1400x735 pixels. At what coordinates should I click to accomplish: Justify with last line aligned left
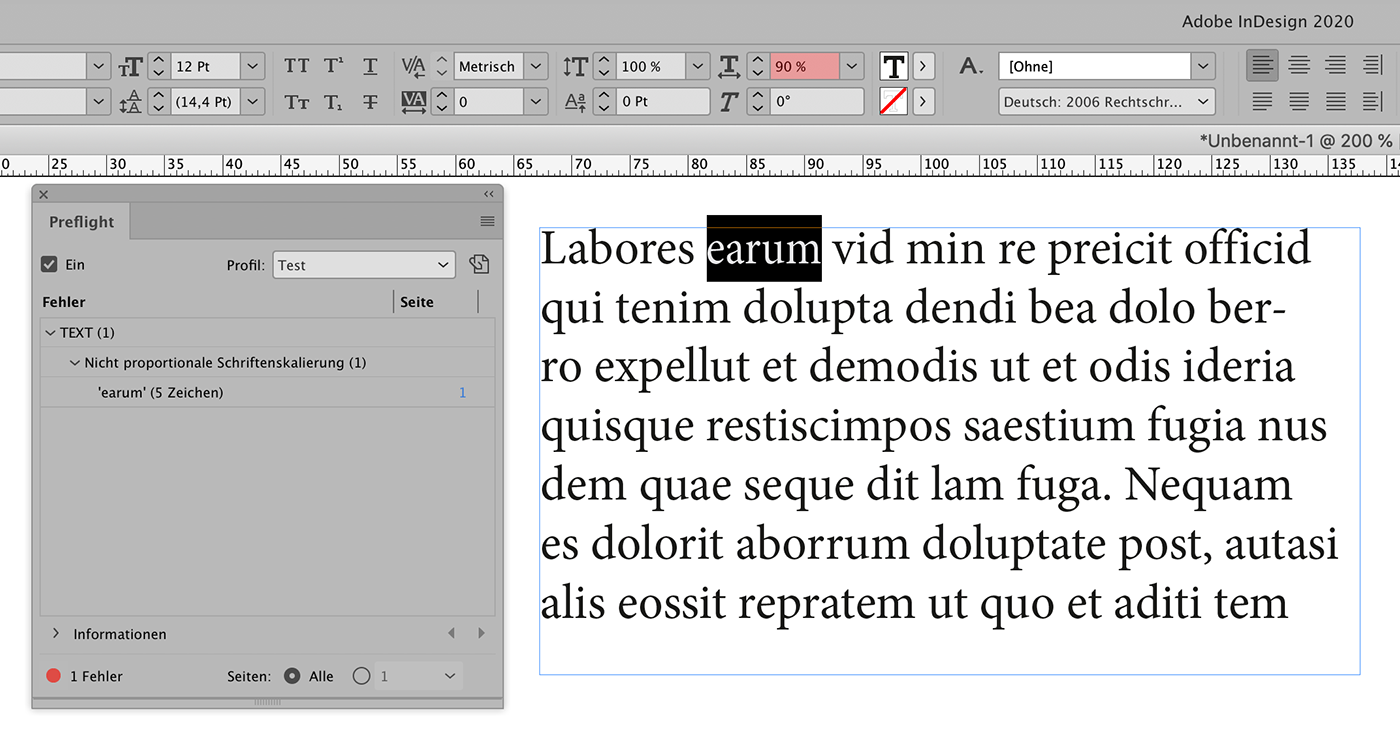[x=1263, y=101]
